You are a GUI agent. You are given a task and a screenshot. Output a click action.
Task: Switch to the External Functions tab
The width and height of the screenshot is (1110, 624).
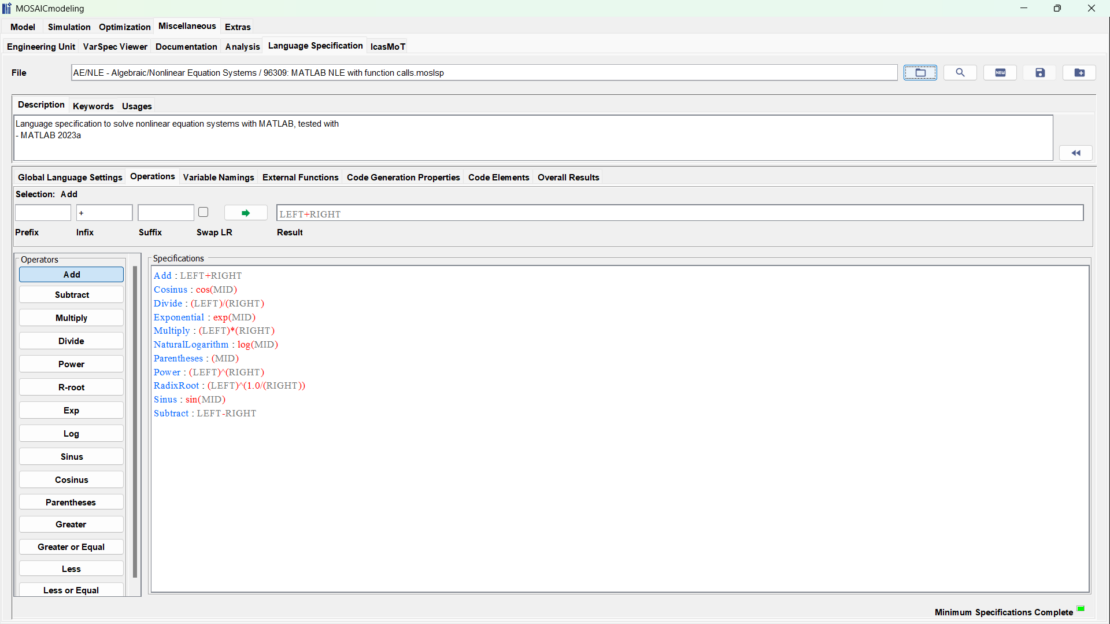(300, 177)
